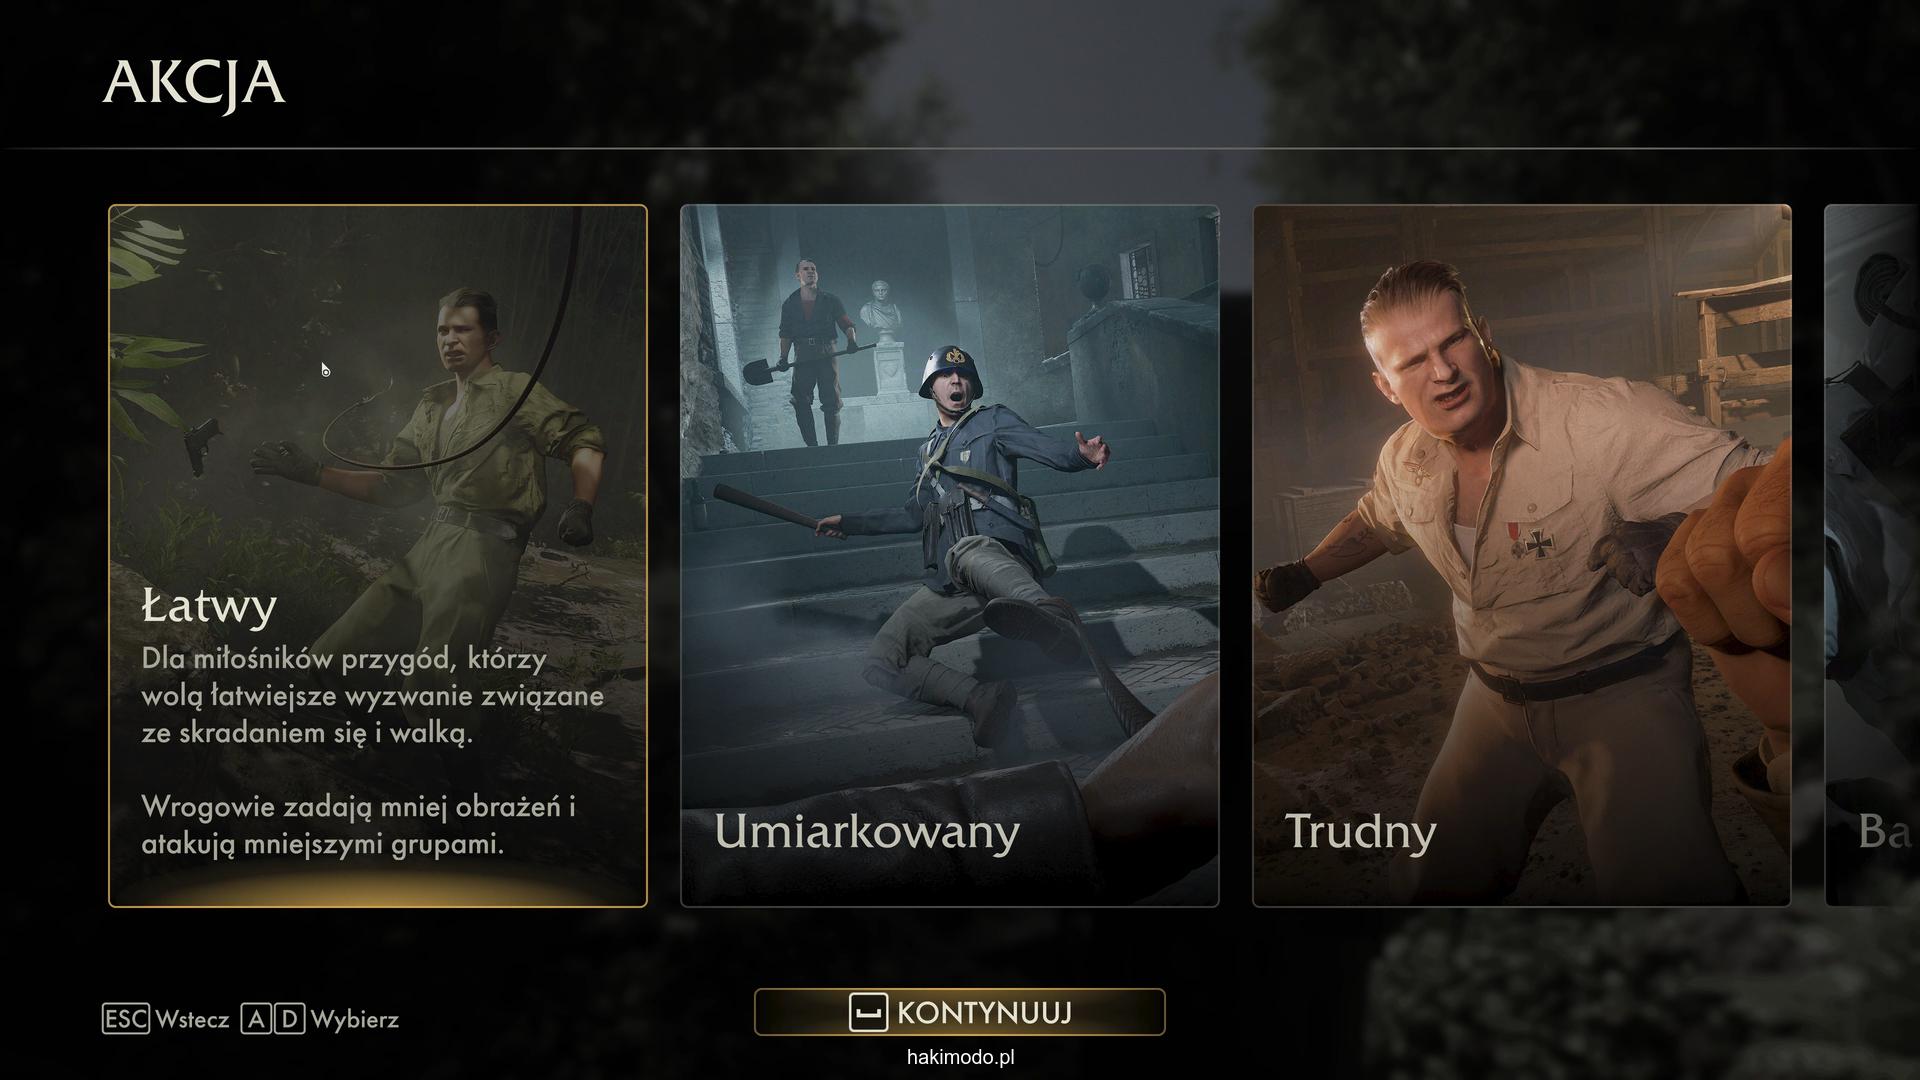
Task: Click the Łatwy description about miłośników przygód
Action: pos(373,696)
